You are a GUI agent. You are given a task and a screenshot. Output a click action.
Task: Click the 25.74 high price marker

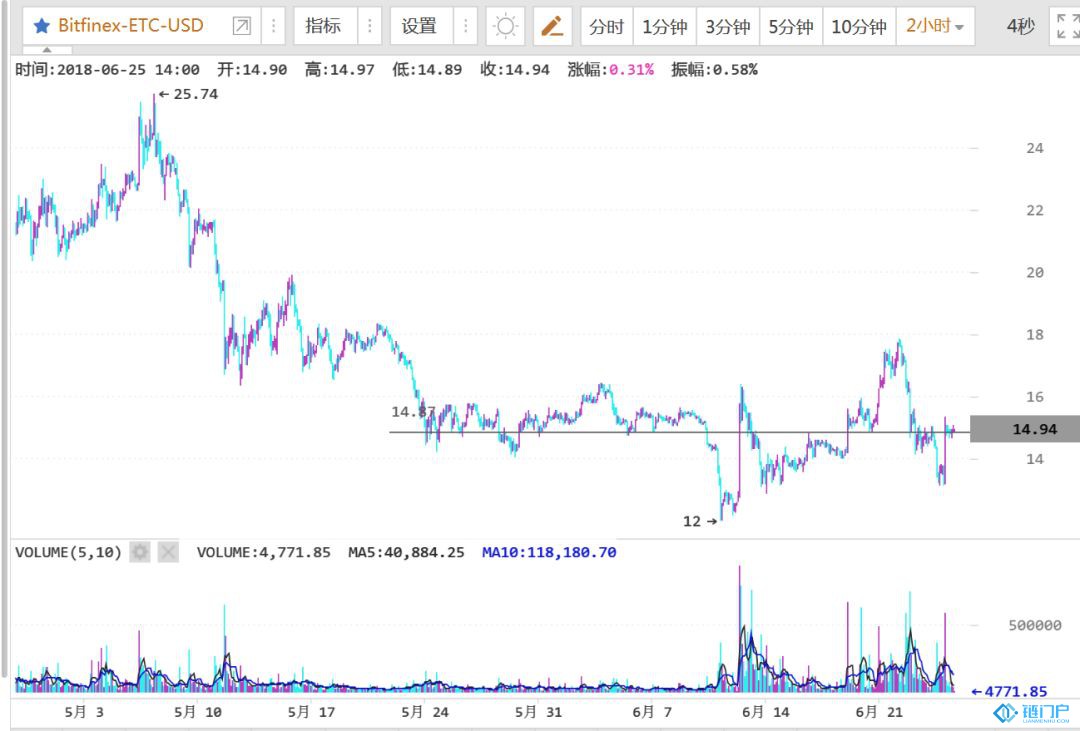coord(188,94)
